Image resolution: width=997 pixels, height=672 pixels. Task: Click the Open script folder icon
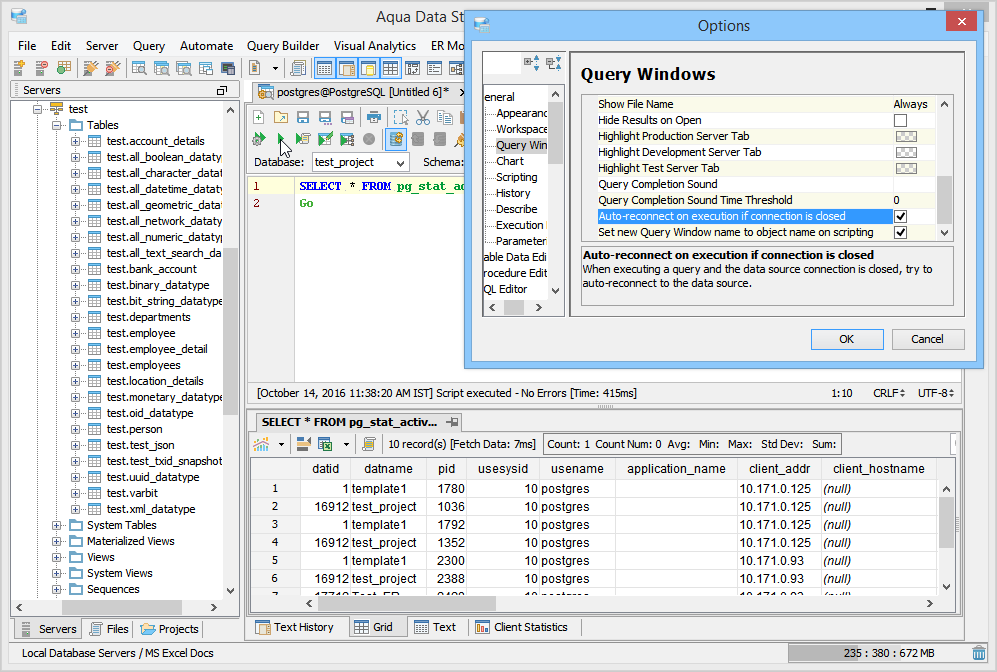pyautogui.click(x=280, y=117)
